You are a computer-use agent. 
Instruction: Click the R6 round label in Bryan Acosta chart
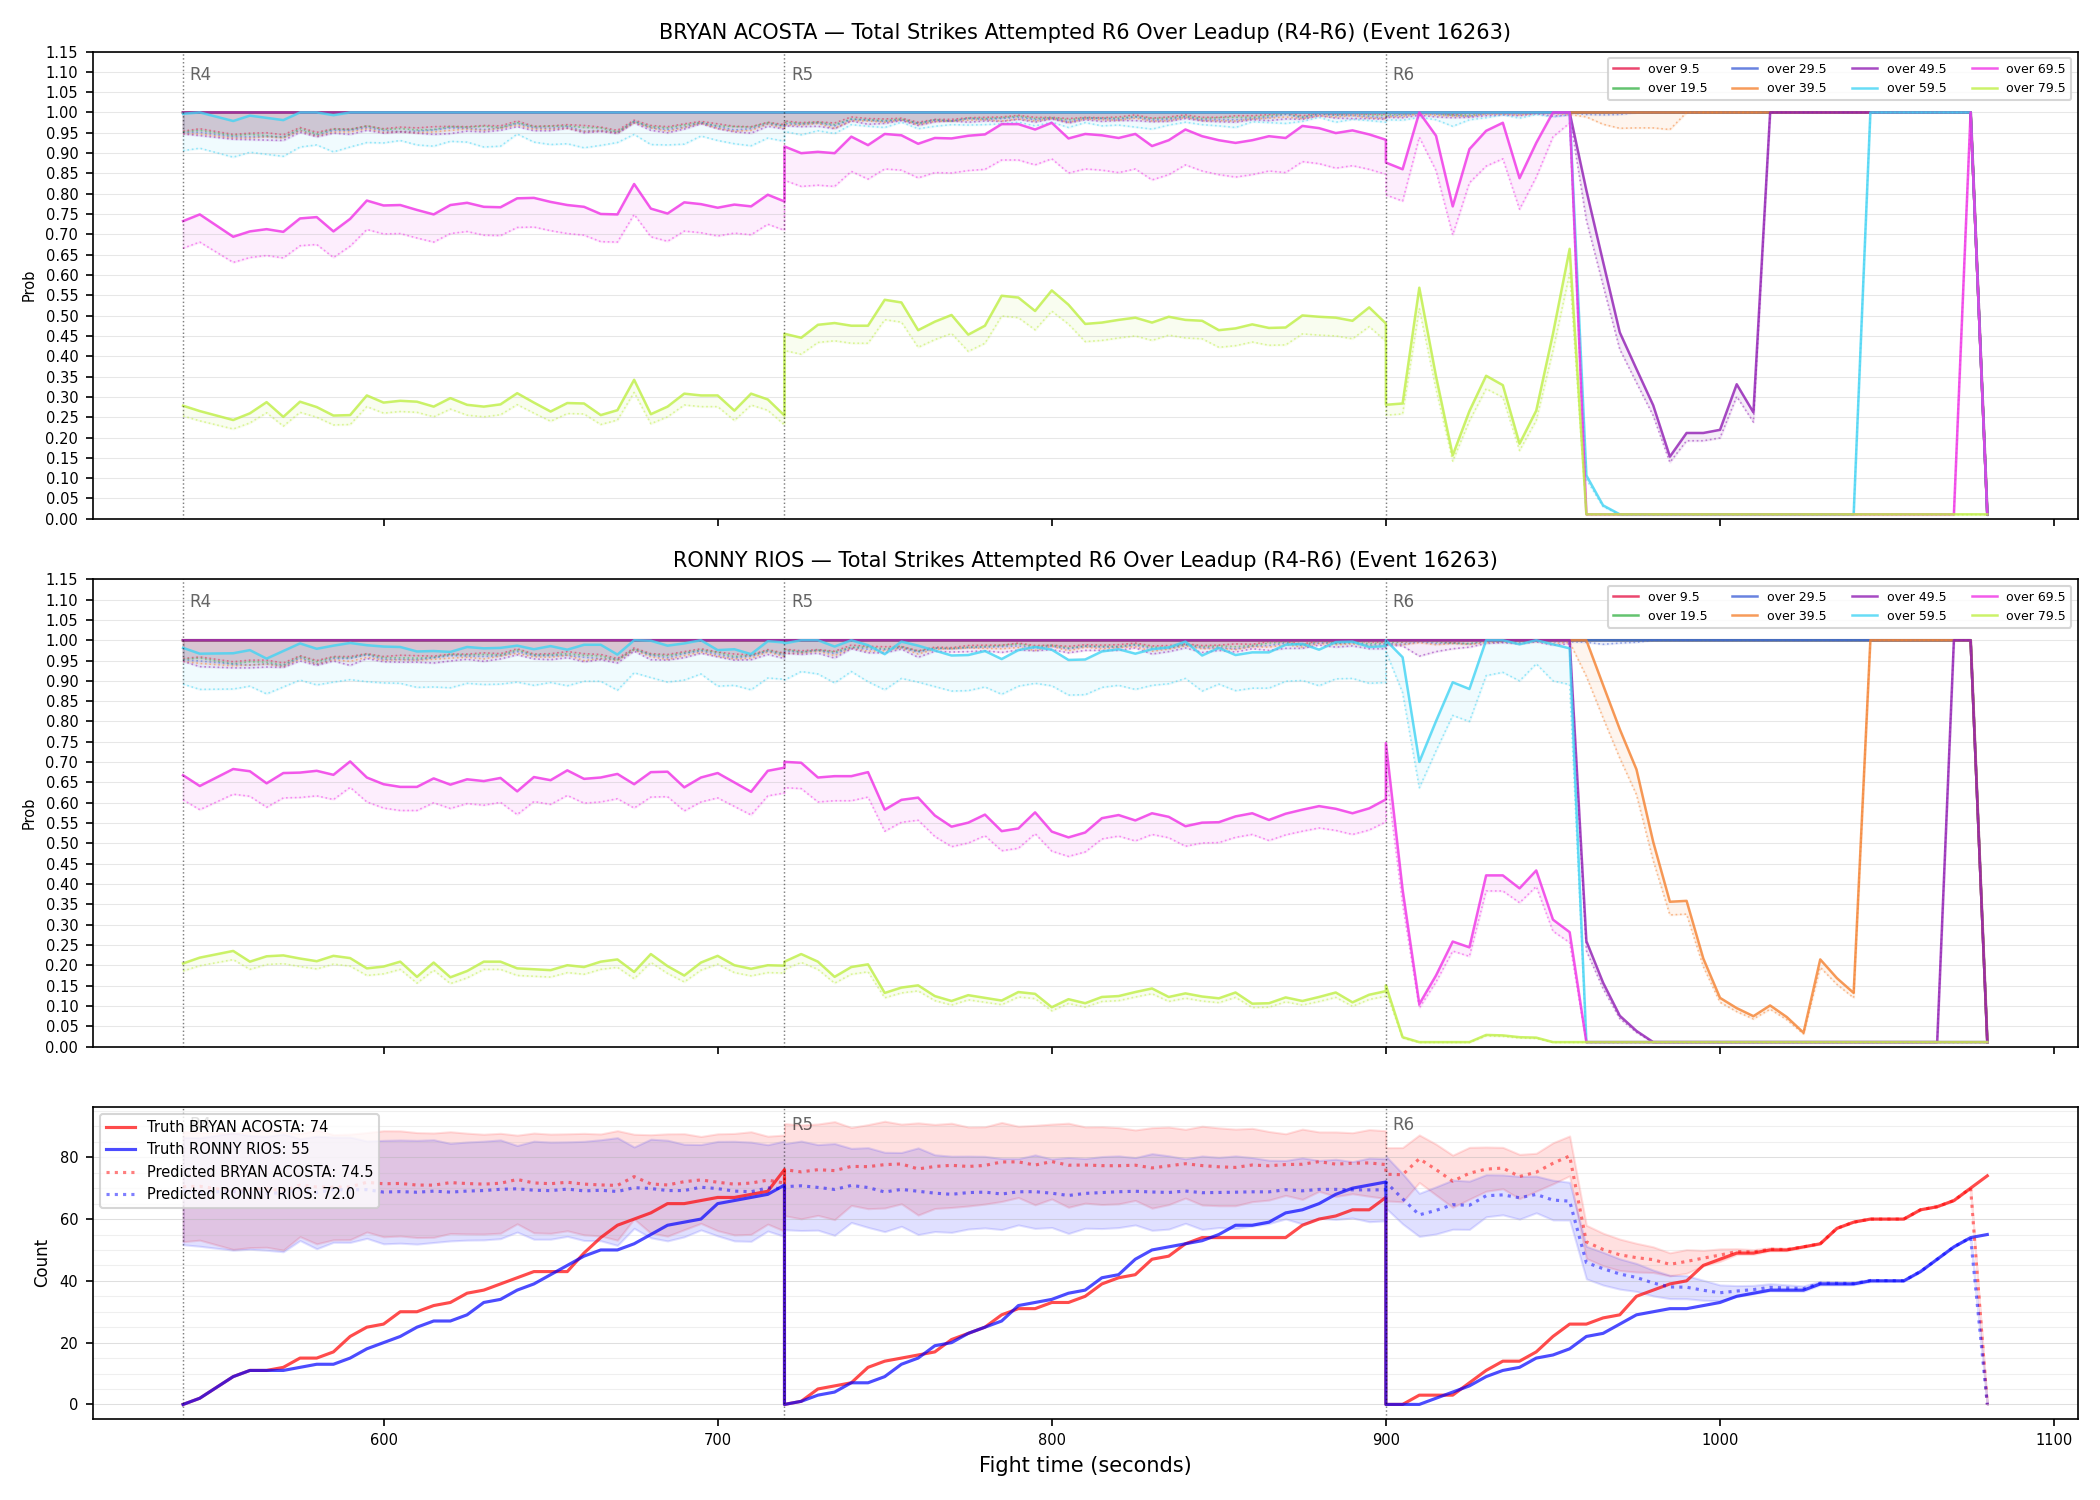coord(1403,74)
